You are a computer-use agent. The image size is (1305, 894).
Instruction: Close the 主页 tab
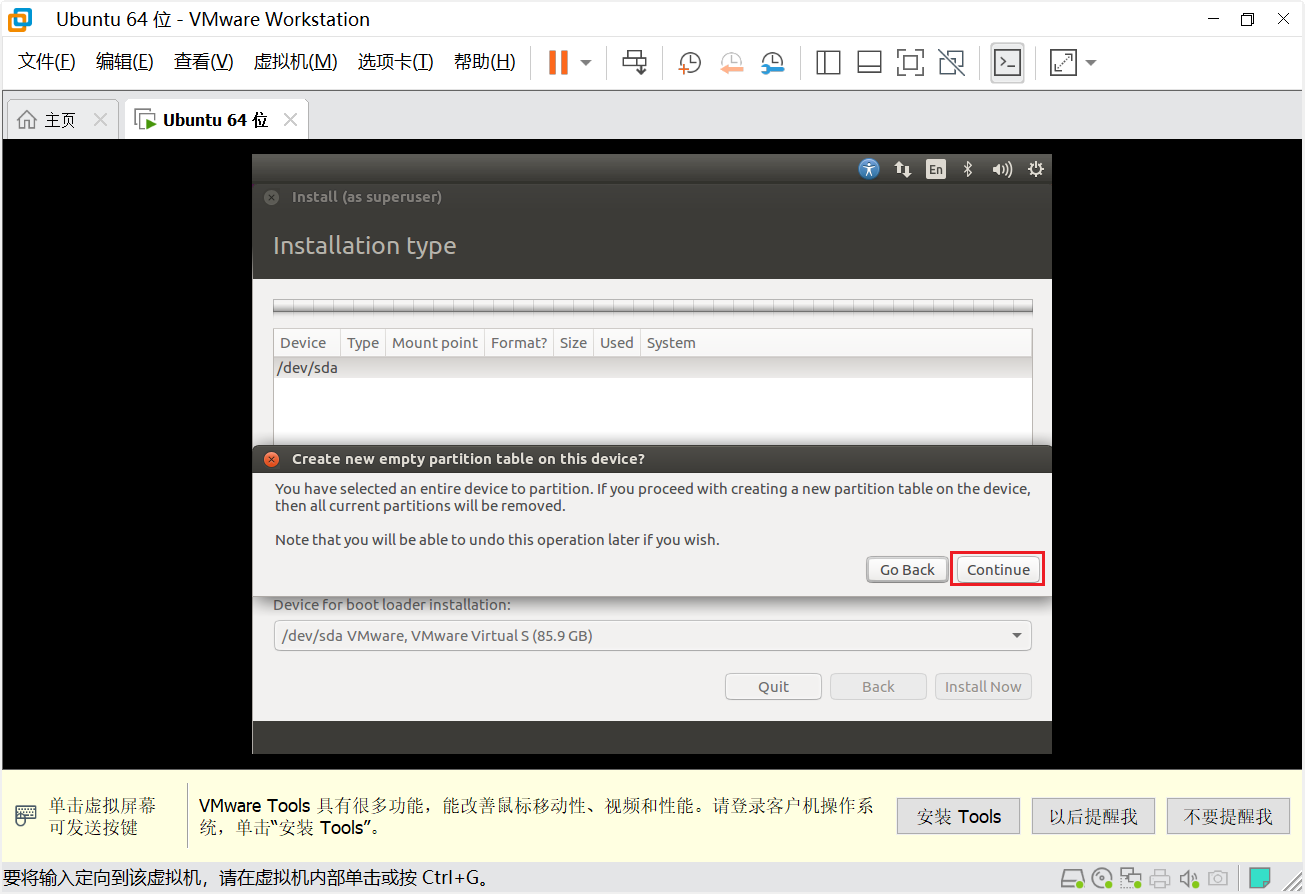[x=100, y=120]
